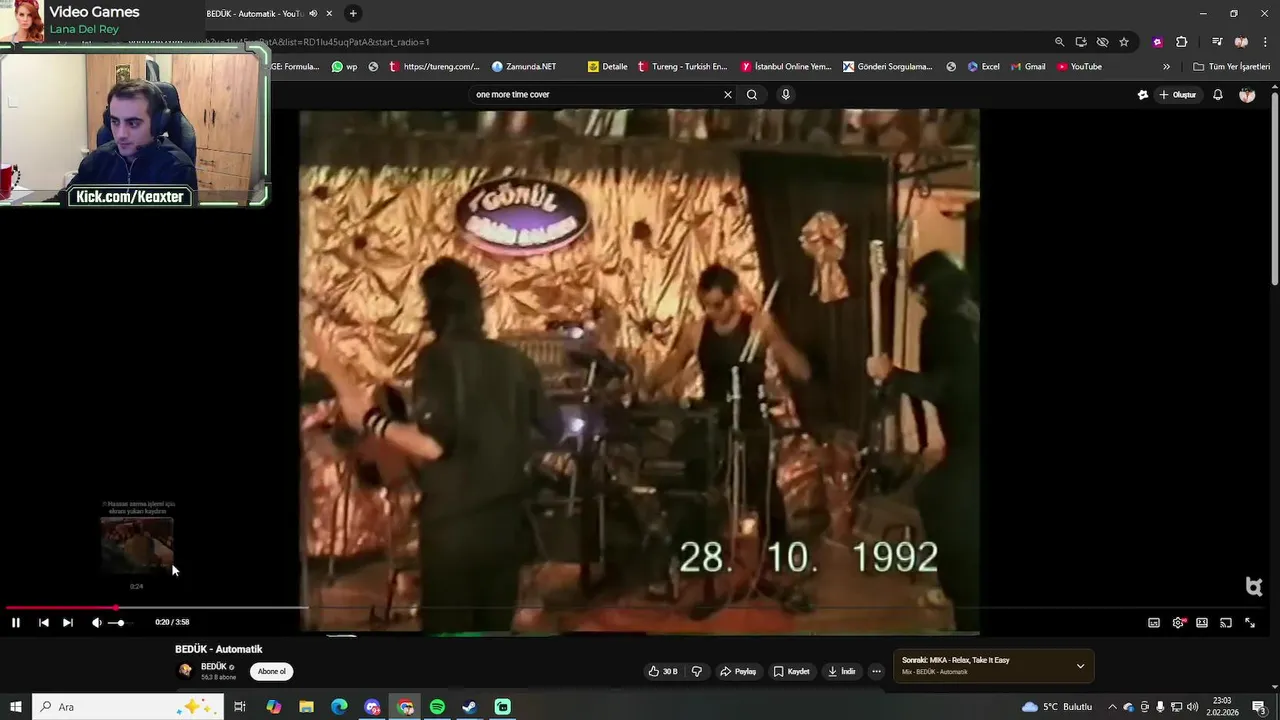Open a new browser tab
Viewport: 1280px width, 720px height.
352,14
